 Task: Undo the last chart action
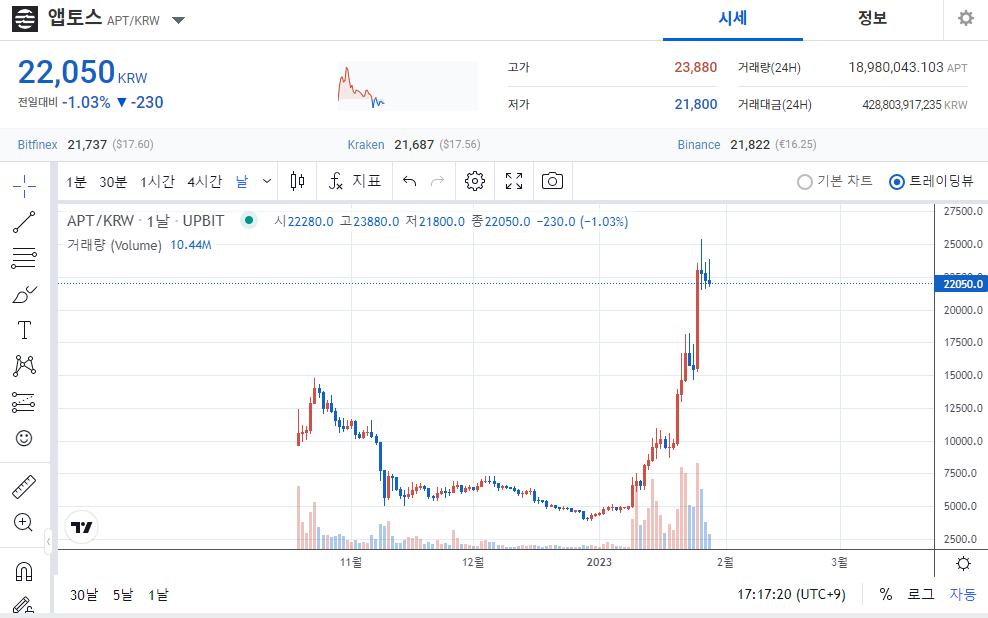410,181
